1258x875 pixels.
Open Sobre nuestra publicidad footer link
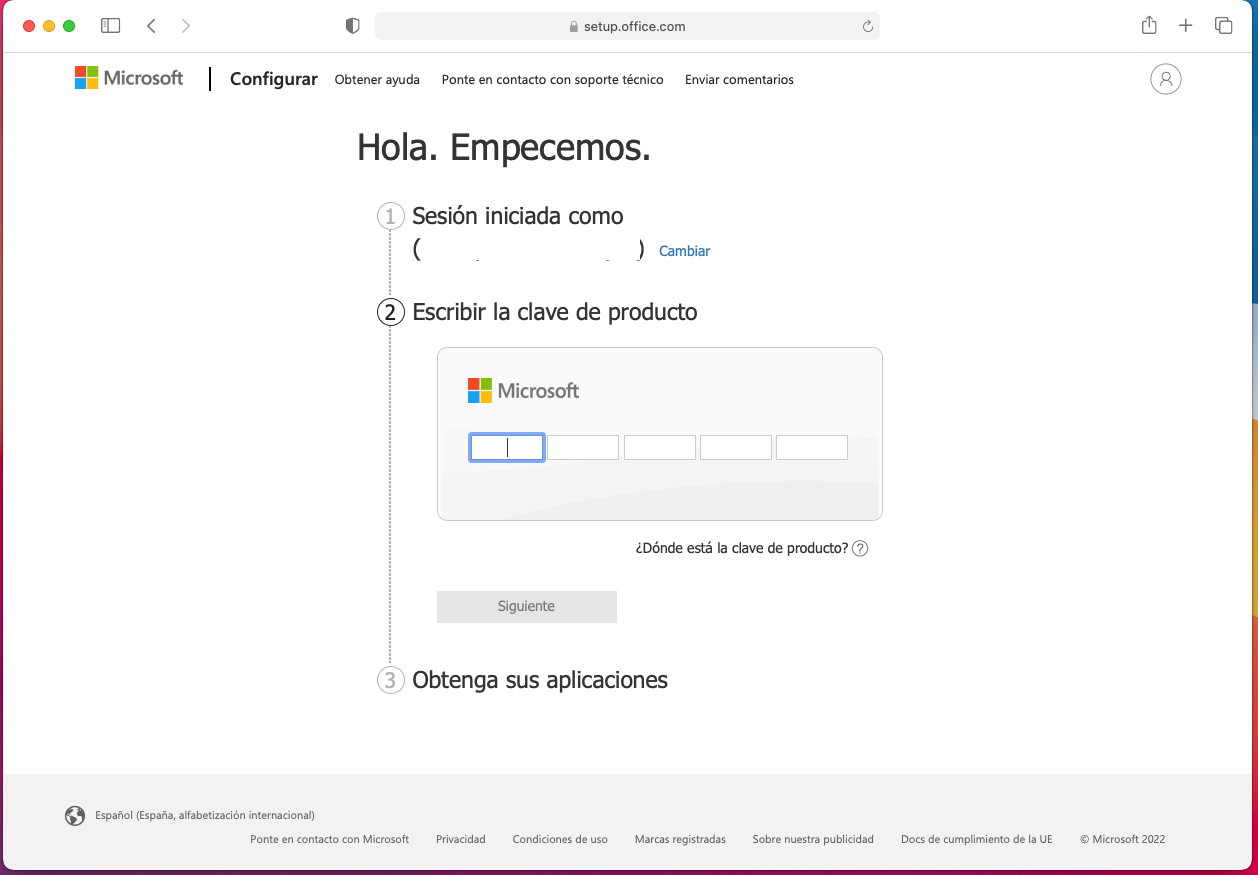[x=813, y=839]
